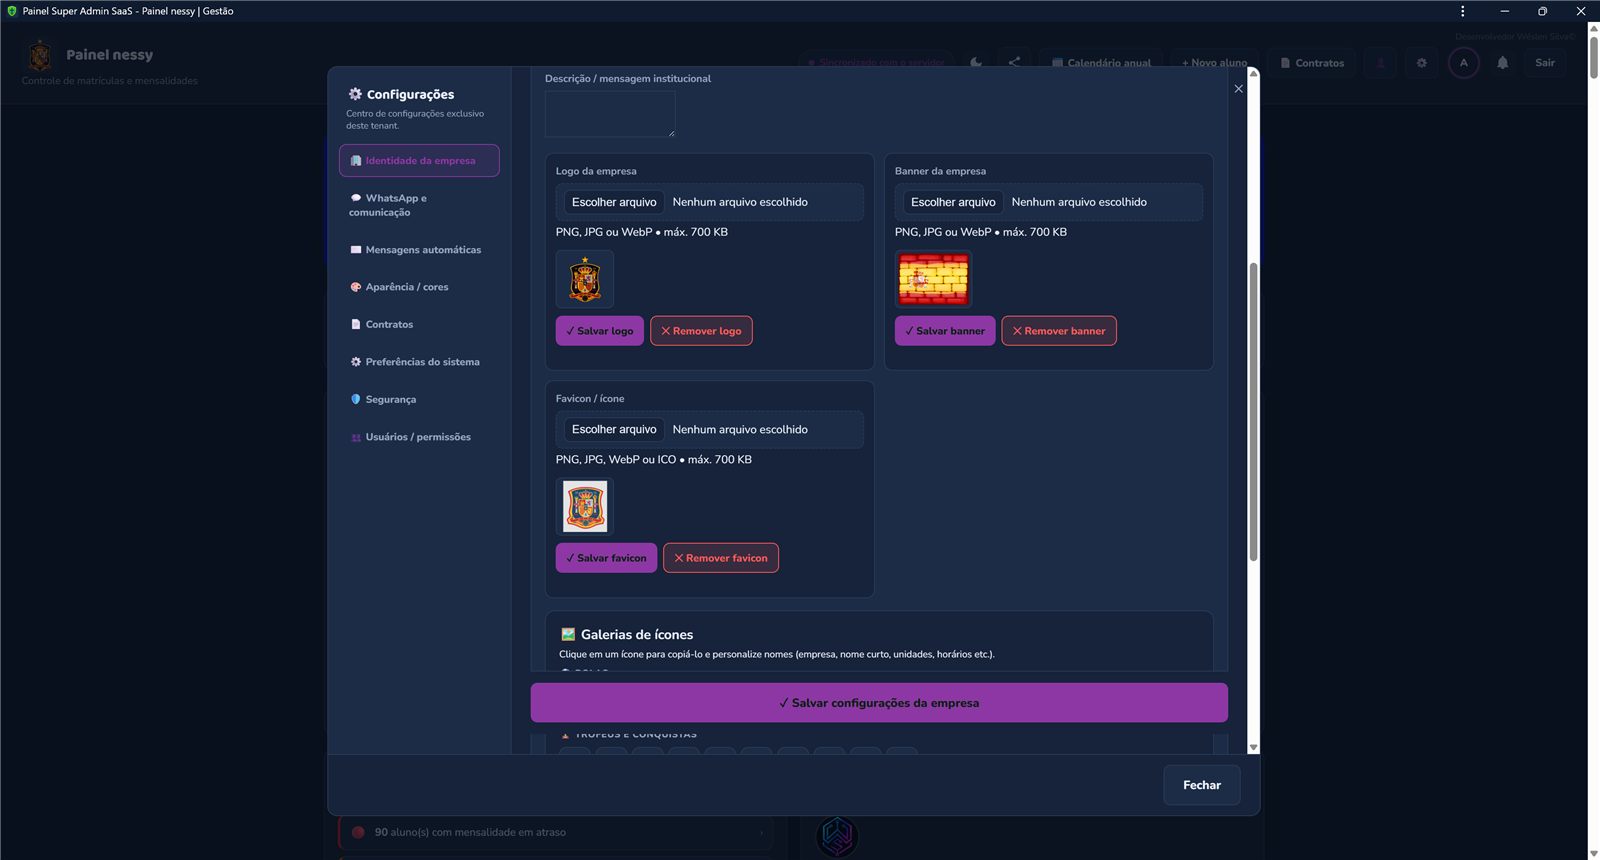
Task: Click 'Remover banner'
Action: pyautogui.click(x=1059, y=331)
